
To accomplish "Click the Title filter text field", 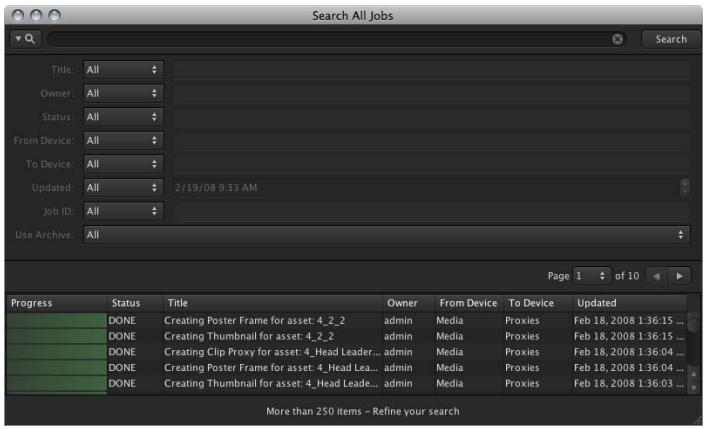I will (x=430, y=70).
